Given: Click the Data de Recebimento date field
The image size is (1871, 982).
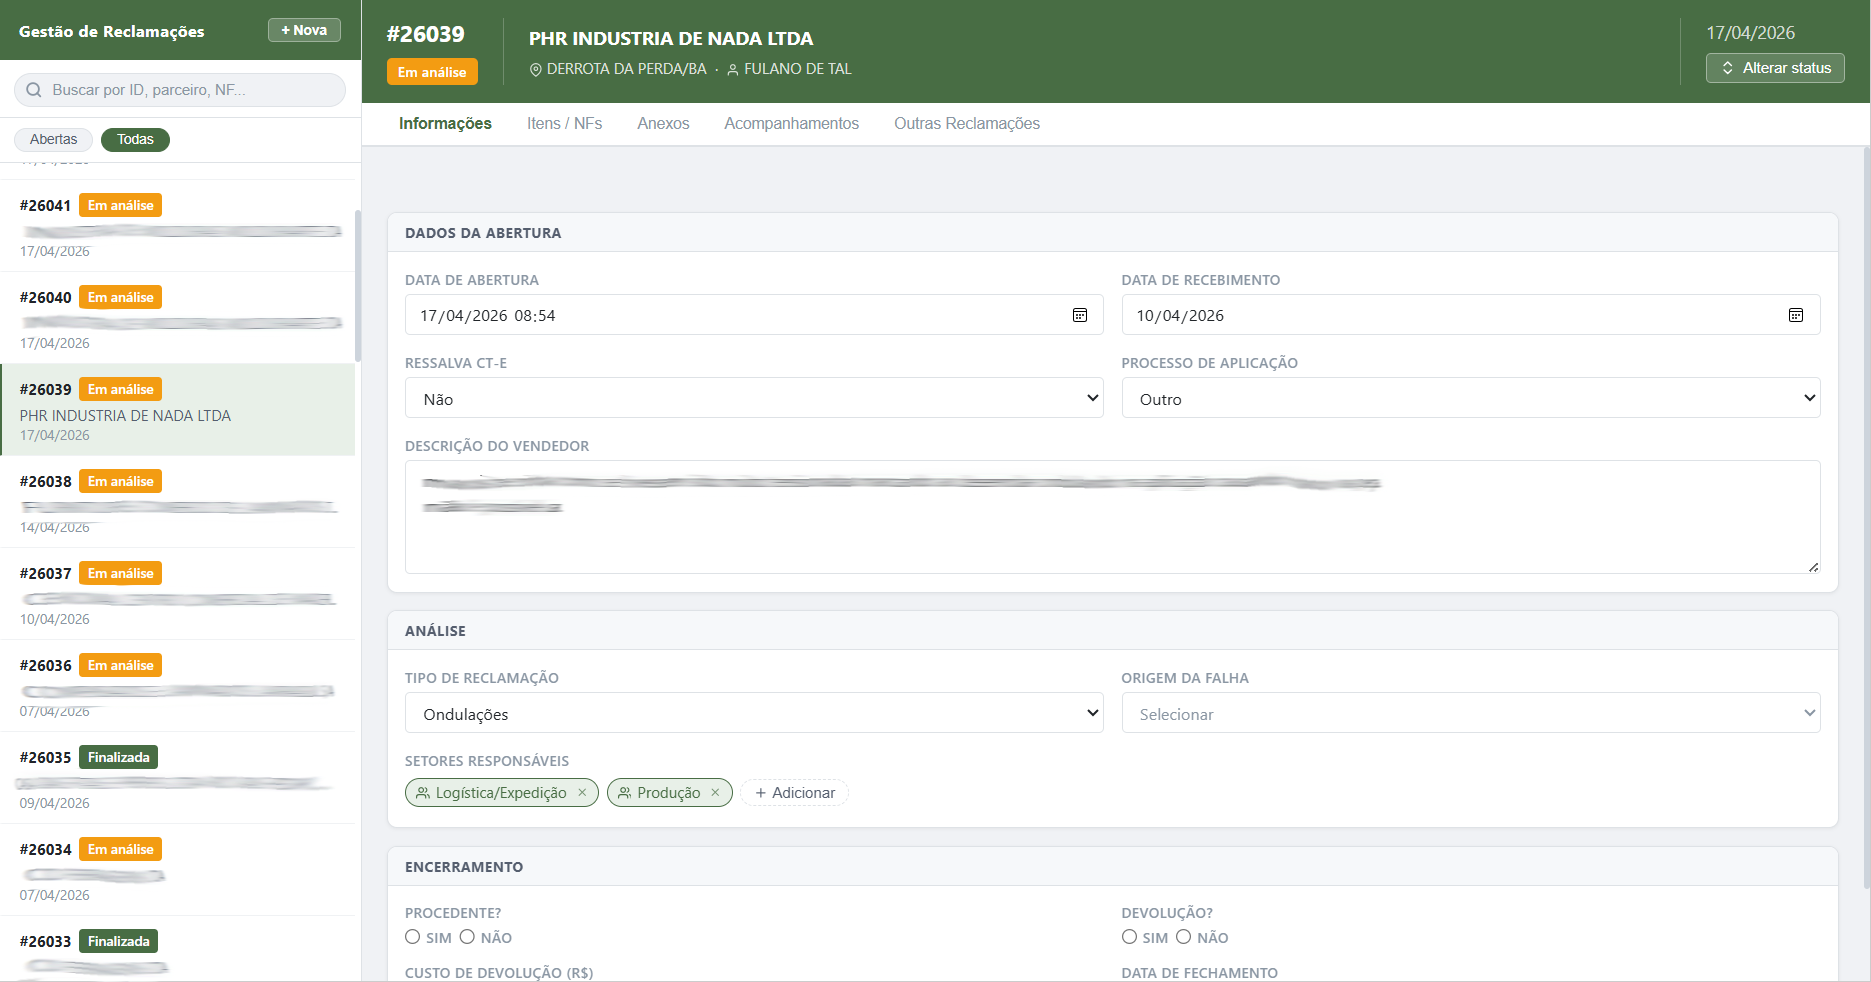Looking at the screenshot, I should tap(1471, 315).
